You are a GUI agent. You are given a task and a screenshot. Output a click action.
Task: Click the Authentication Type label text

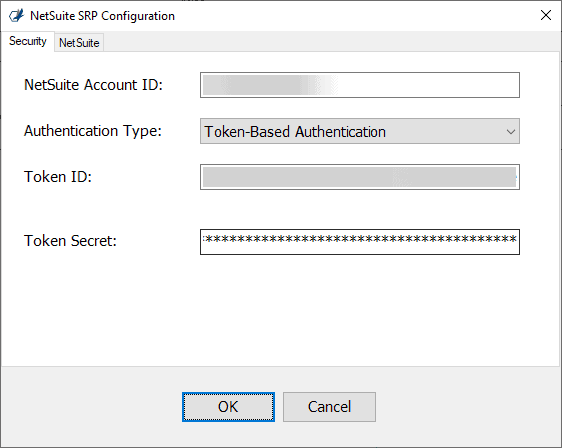tap(92, 131)
